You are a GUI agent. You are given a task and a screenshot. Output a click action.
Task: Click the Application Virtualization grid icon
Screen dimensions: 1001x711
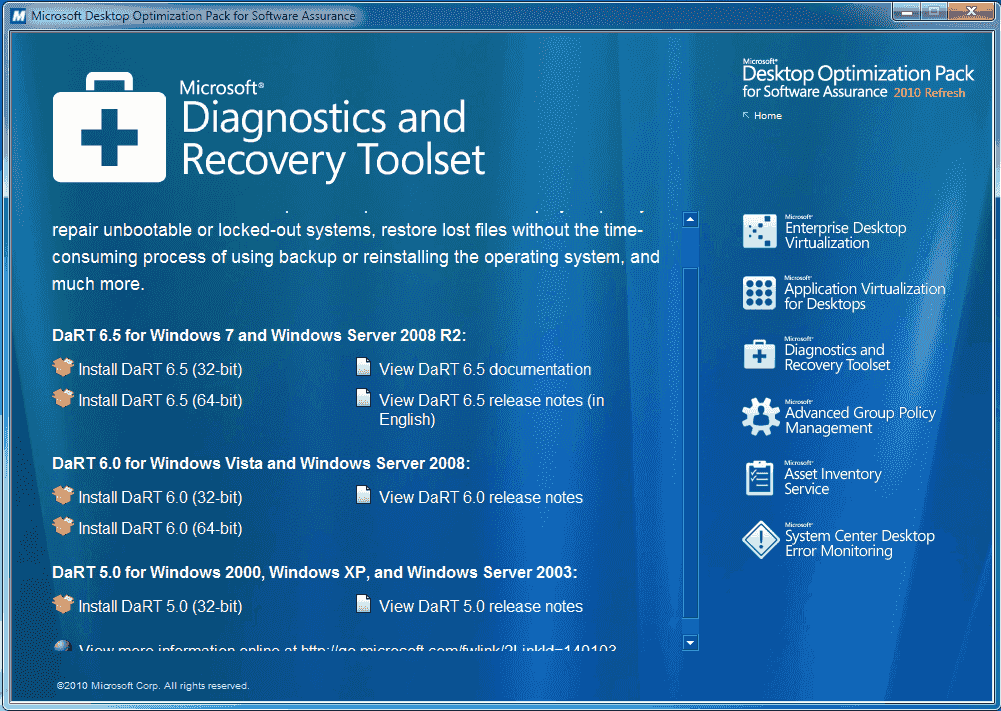point(760,293)
